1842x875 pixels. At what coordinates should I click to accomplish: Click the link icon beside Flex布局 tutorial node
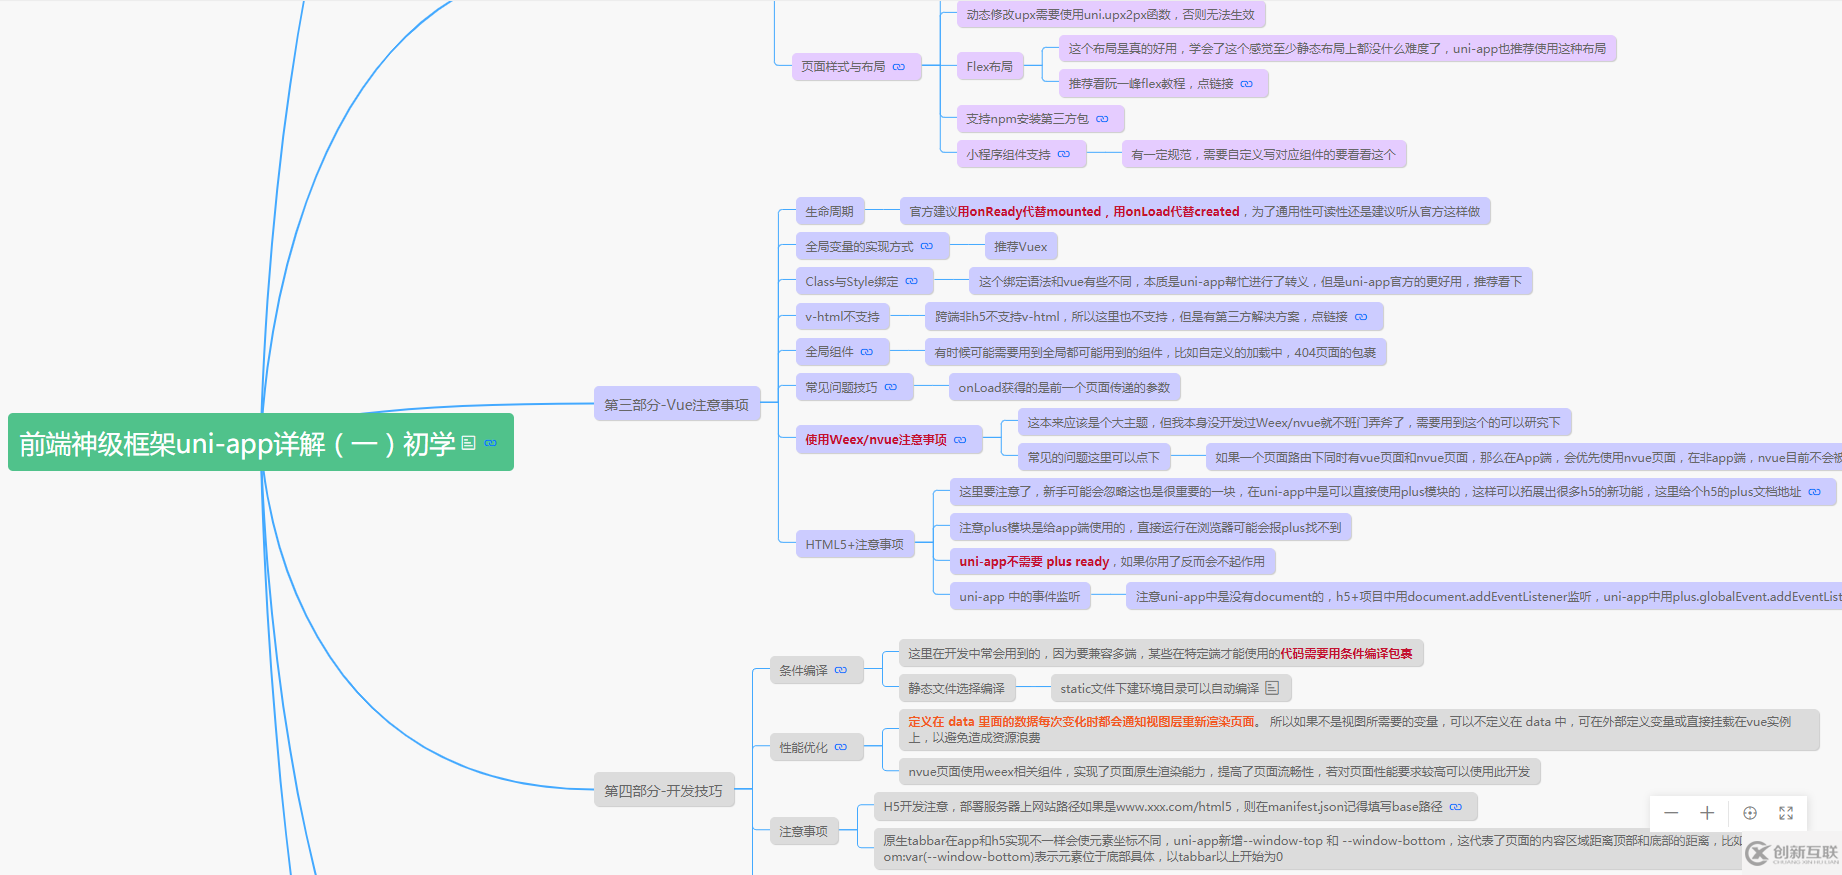click(x=1246, y=84)
